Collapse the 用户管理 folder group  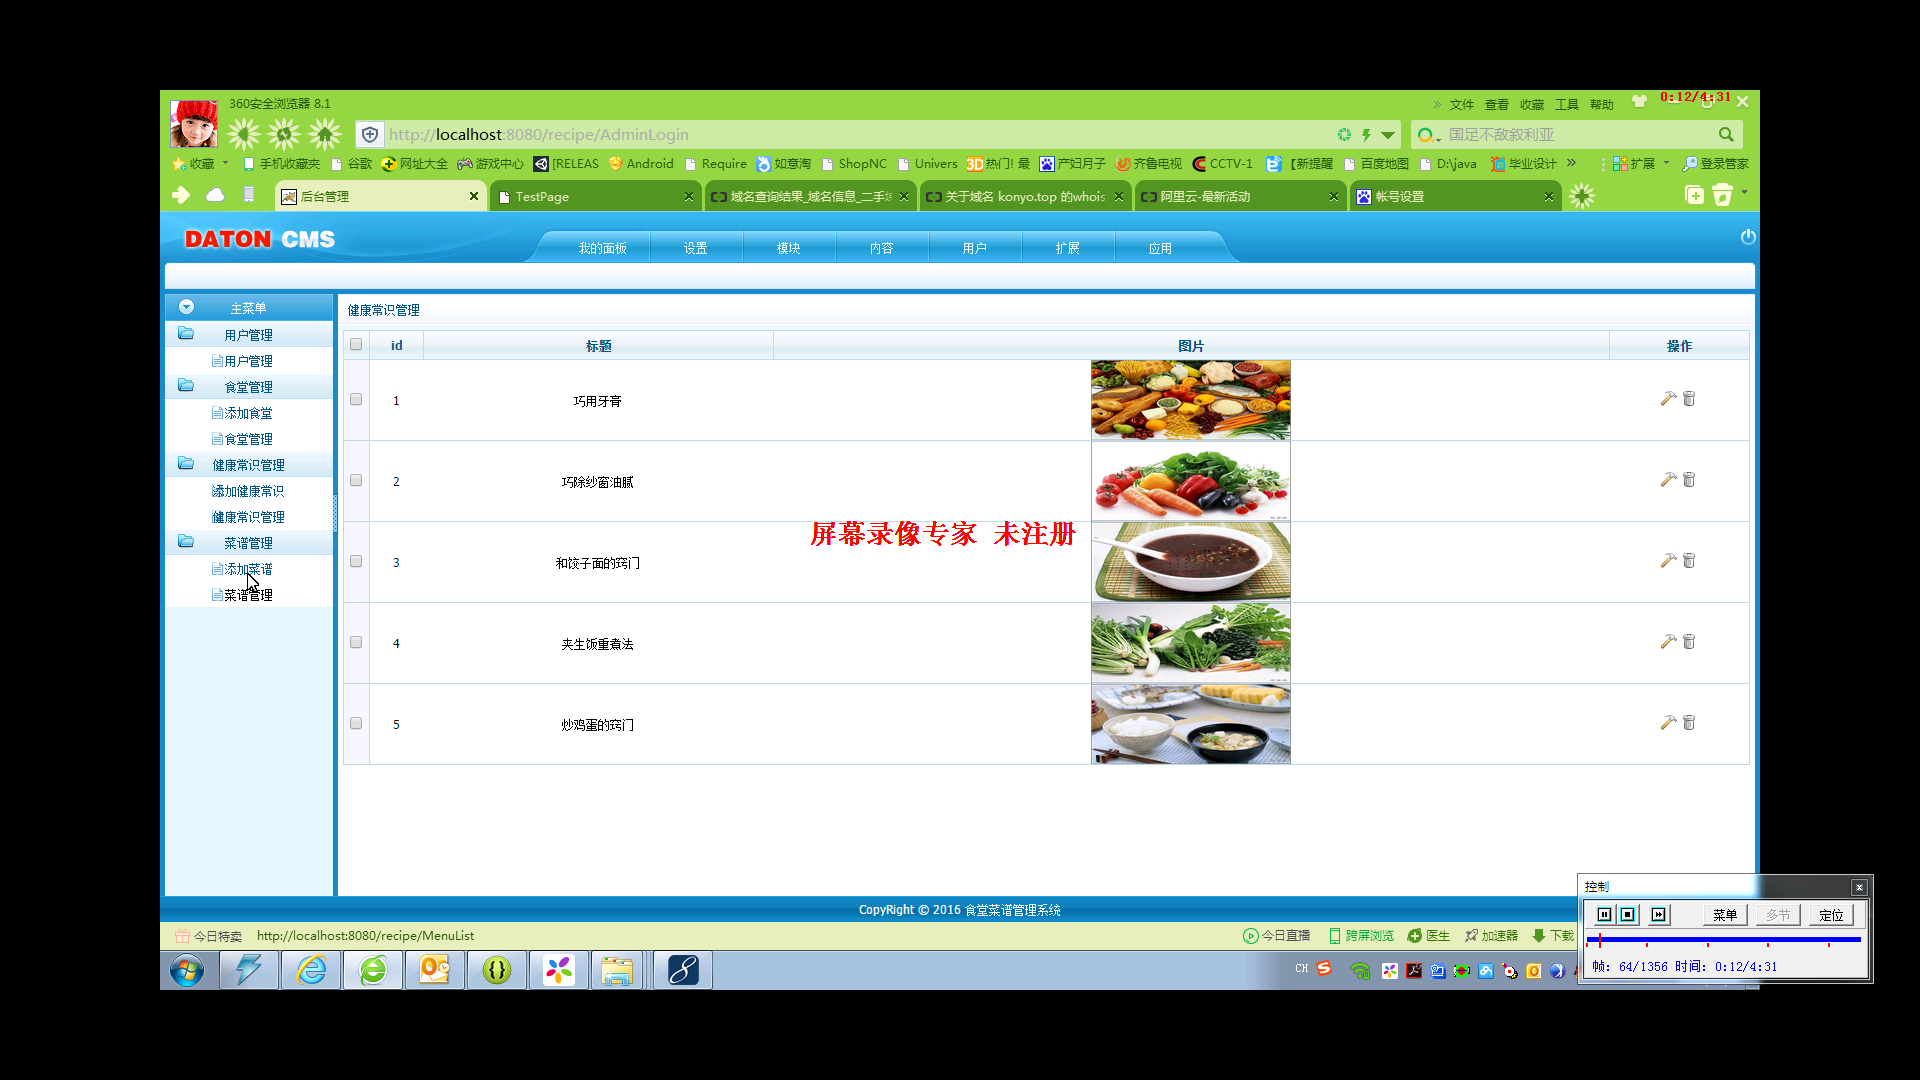(x=186, y=333)
